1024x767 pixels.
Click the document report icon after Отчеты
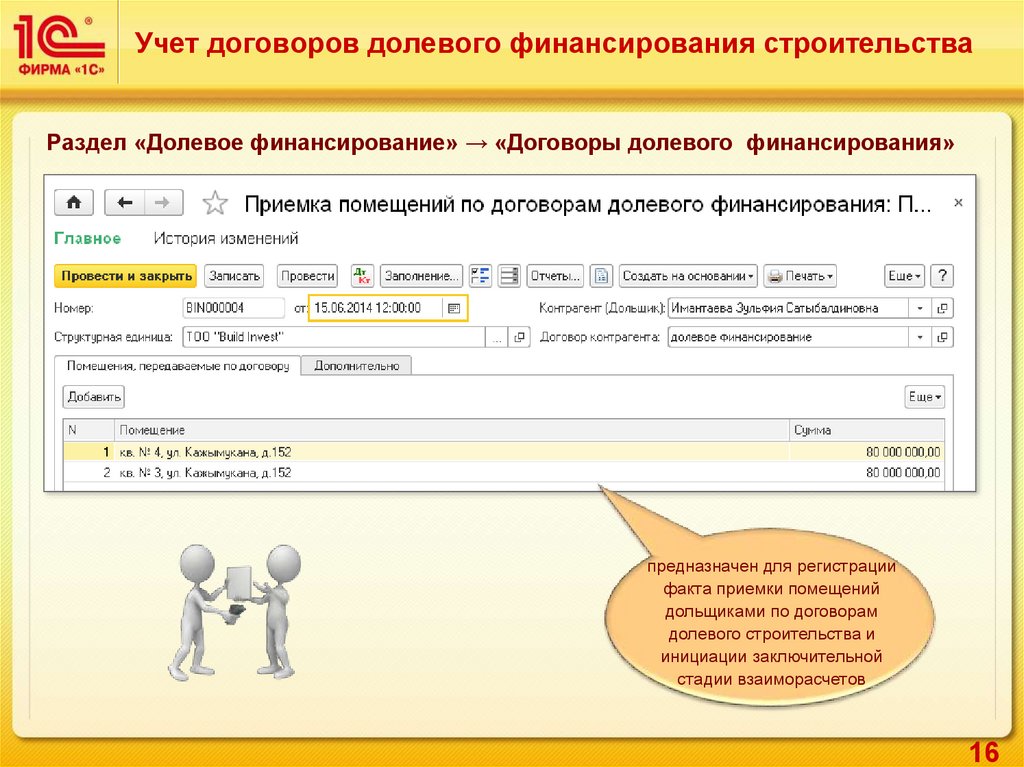(600, 276)
